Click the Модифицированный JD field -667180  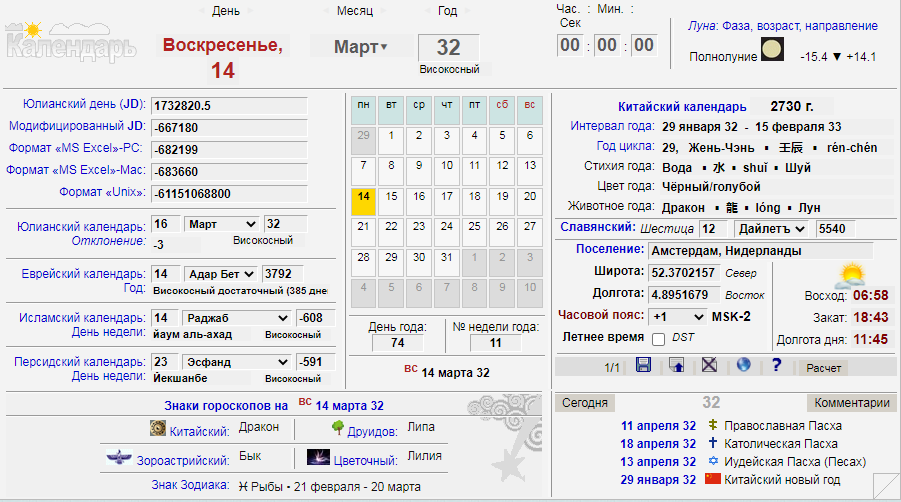coord(229,128)
